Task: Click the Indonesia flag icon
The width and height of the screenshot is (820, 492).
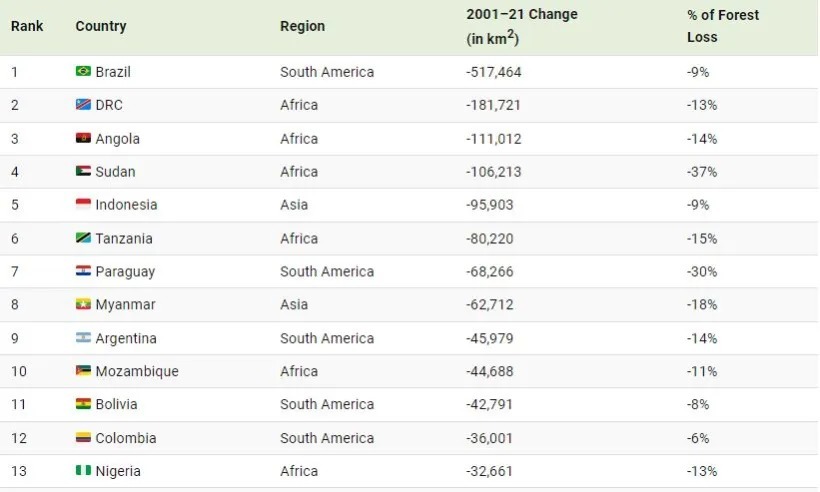Action: click(83, 205)
